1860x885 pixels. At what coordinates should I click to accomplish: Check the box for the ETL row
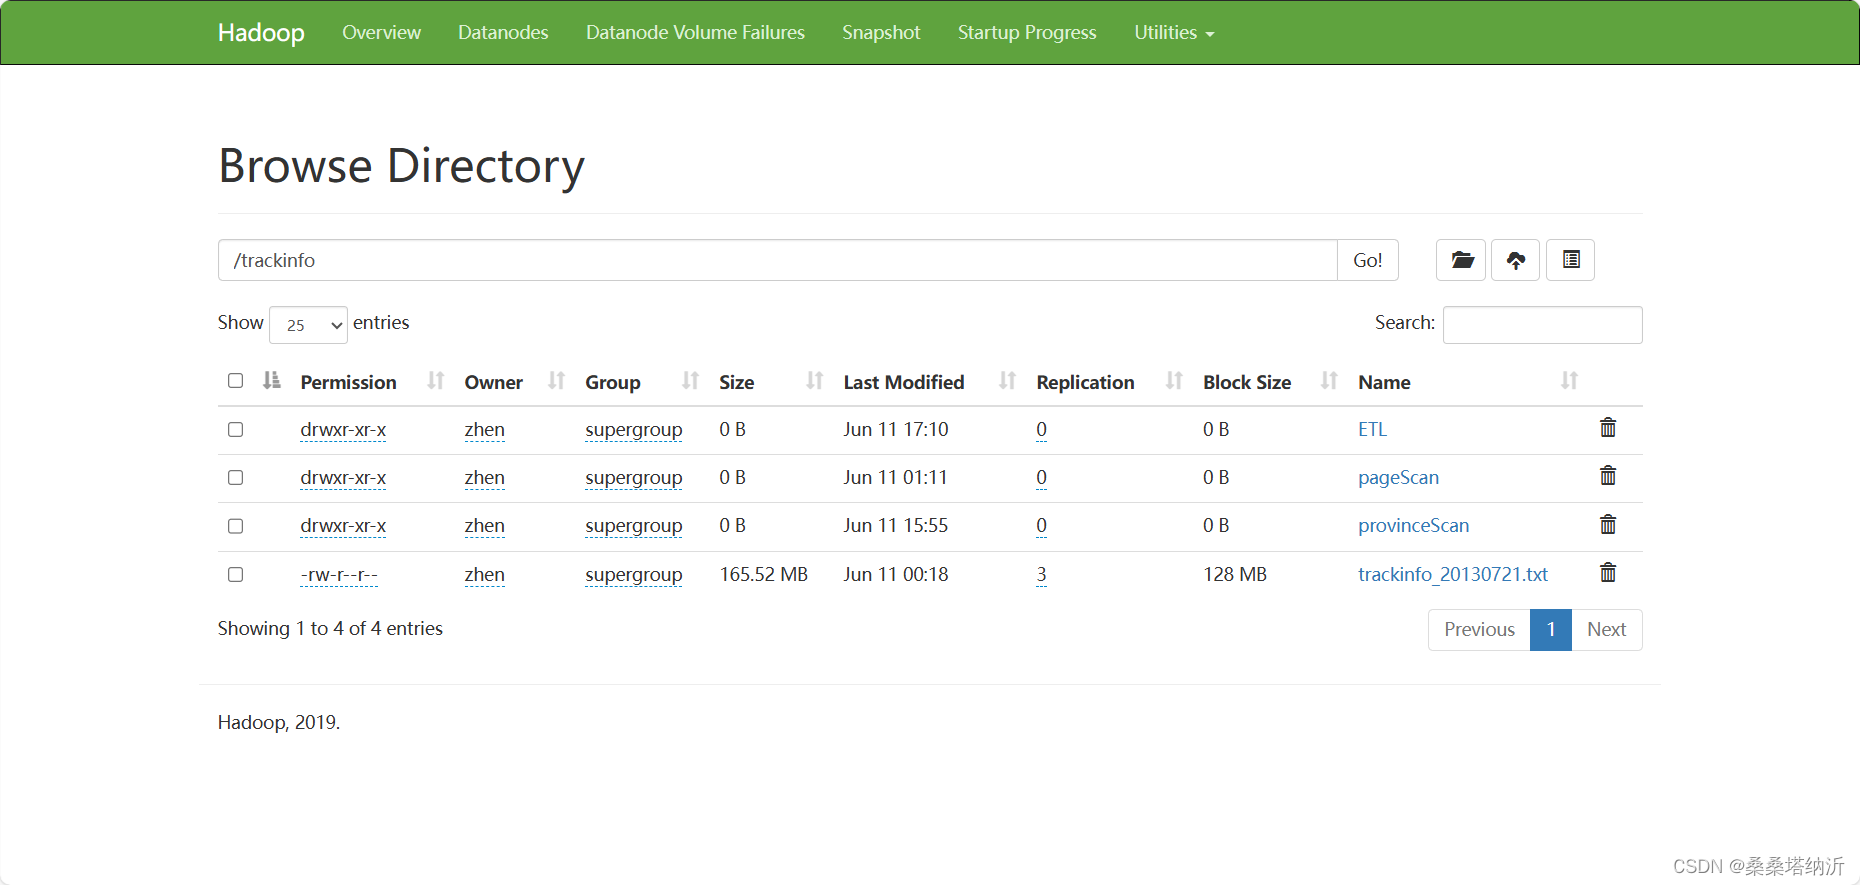tap(235, 429)
